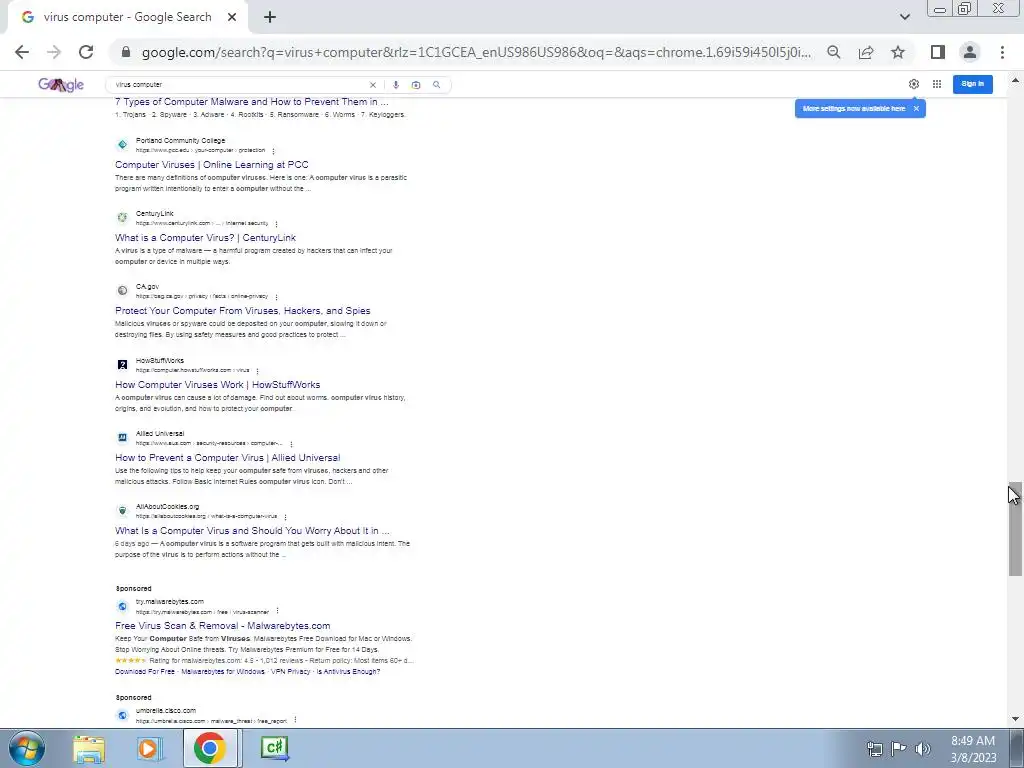
Task: Open a new browser tab
Action: [x=270, y=17]
